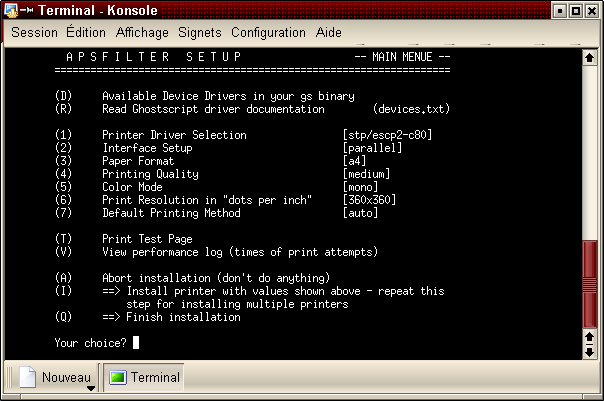Open the Affichage menu
604x401 pixels.
tap(142, 32)
